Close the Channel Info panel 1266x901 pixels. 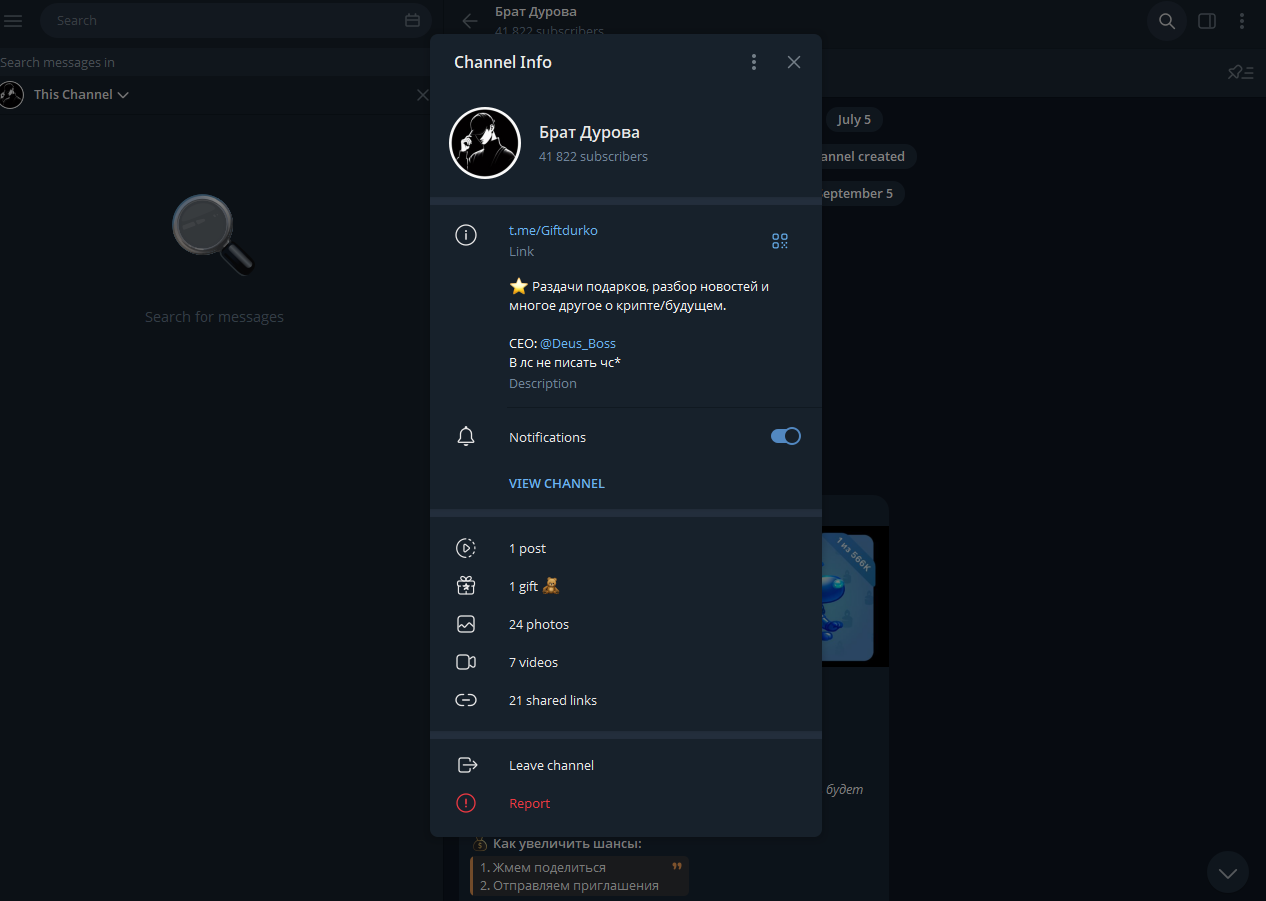coord(794,62)
